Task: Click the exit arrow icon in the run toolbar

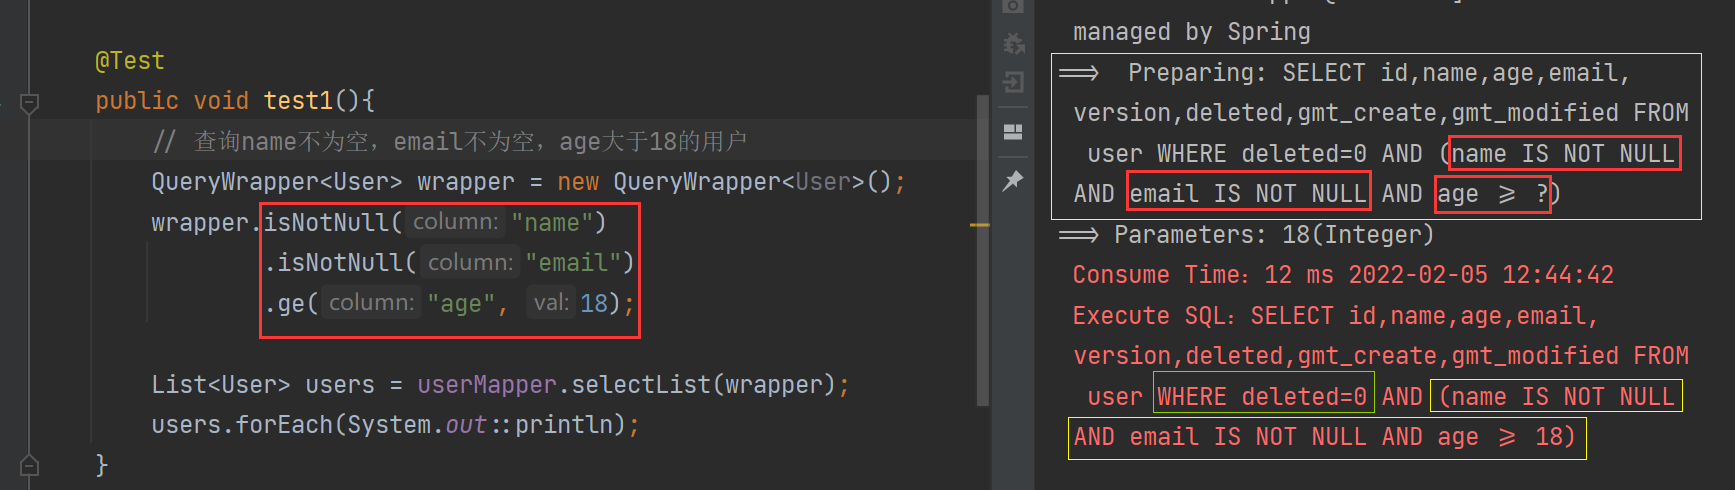Action: coord(1013,82)
